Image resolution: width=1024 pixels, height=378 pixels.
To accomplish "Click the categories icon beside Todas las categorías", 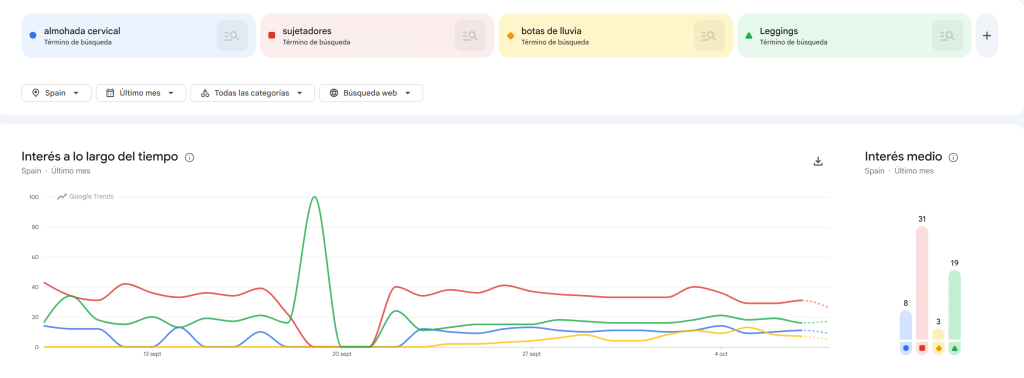I will tap(204, 93).
